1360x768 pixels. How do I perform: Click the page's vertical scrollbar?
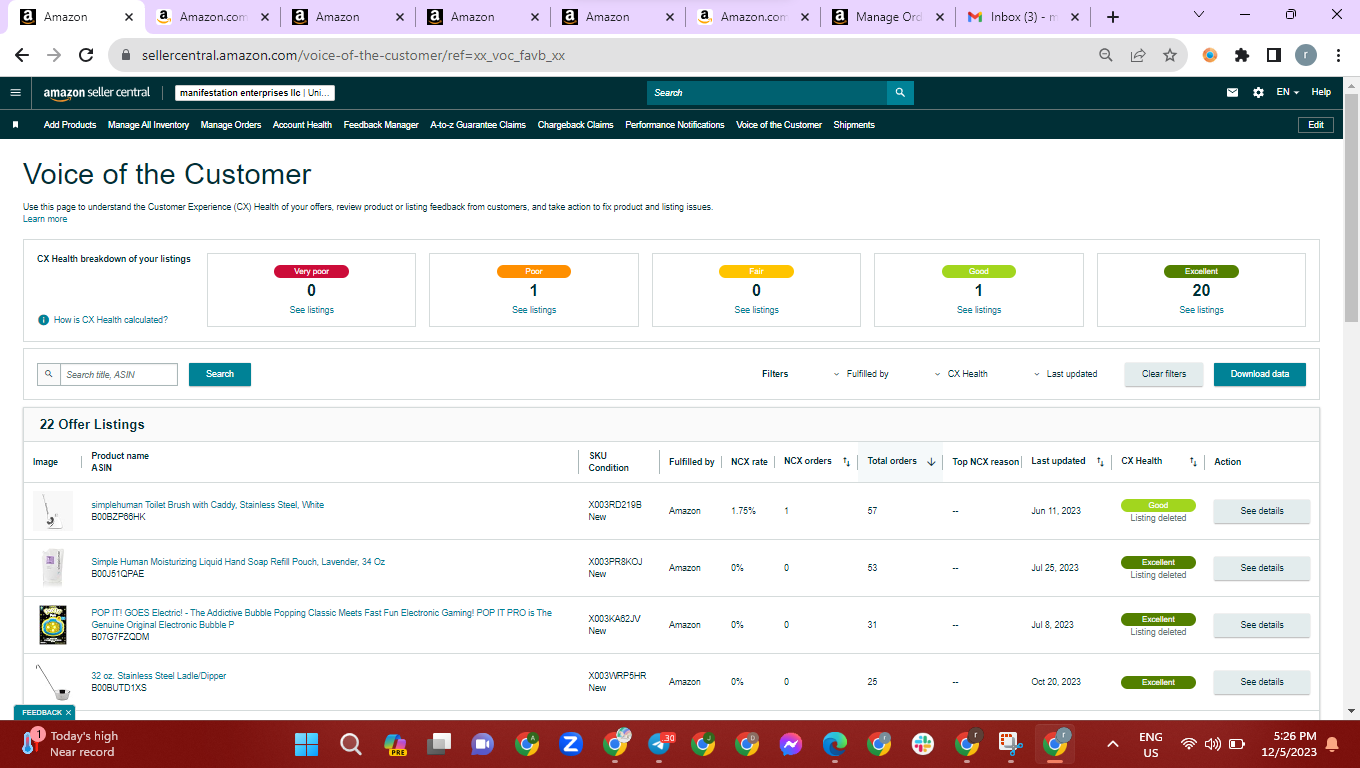pyautogui.click(x=1351, y=210)
